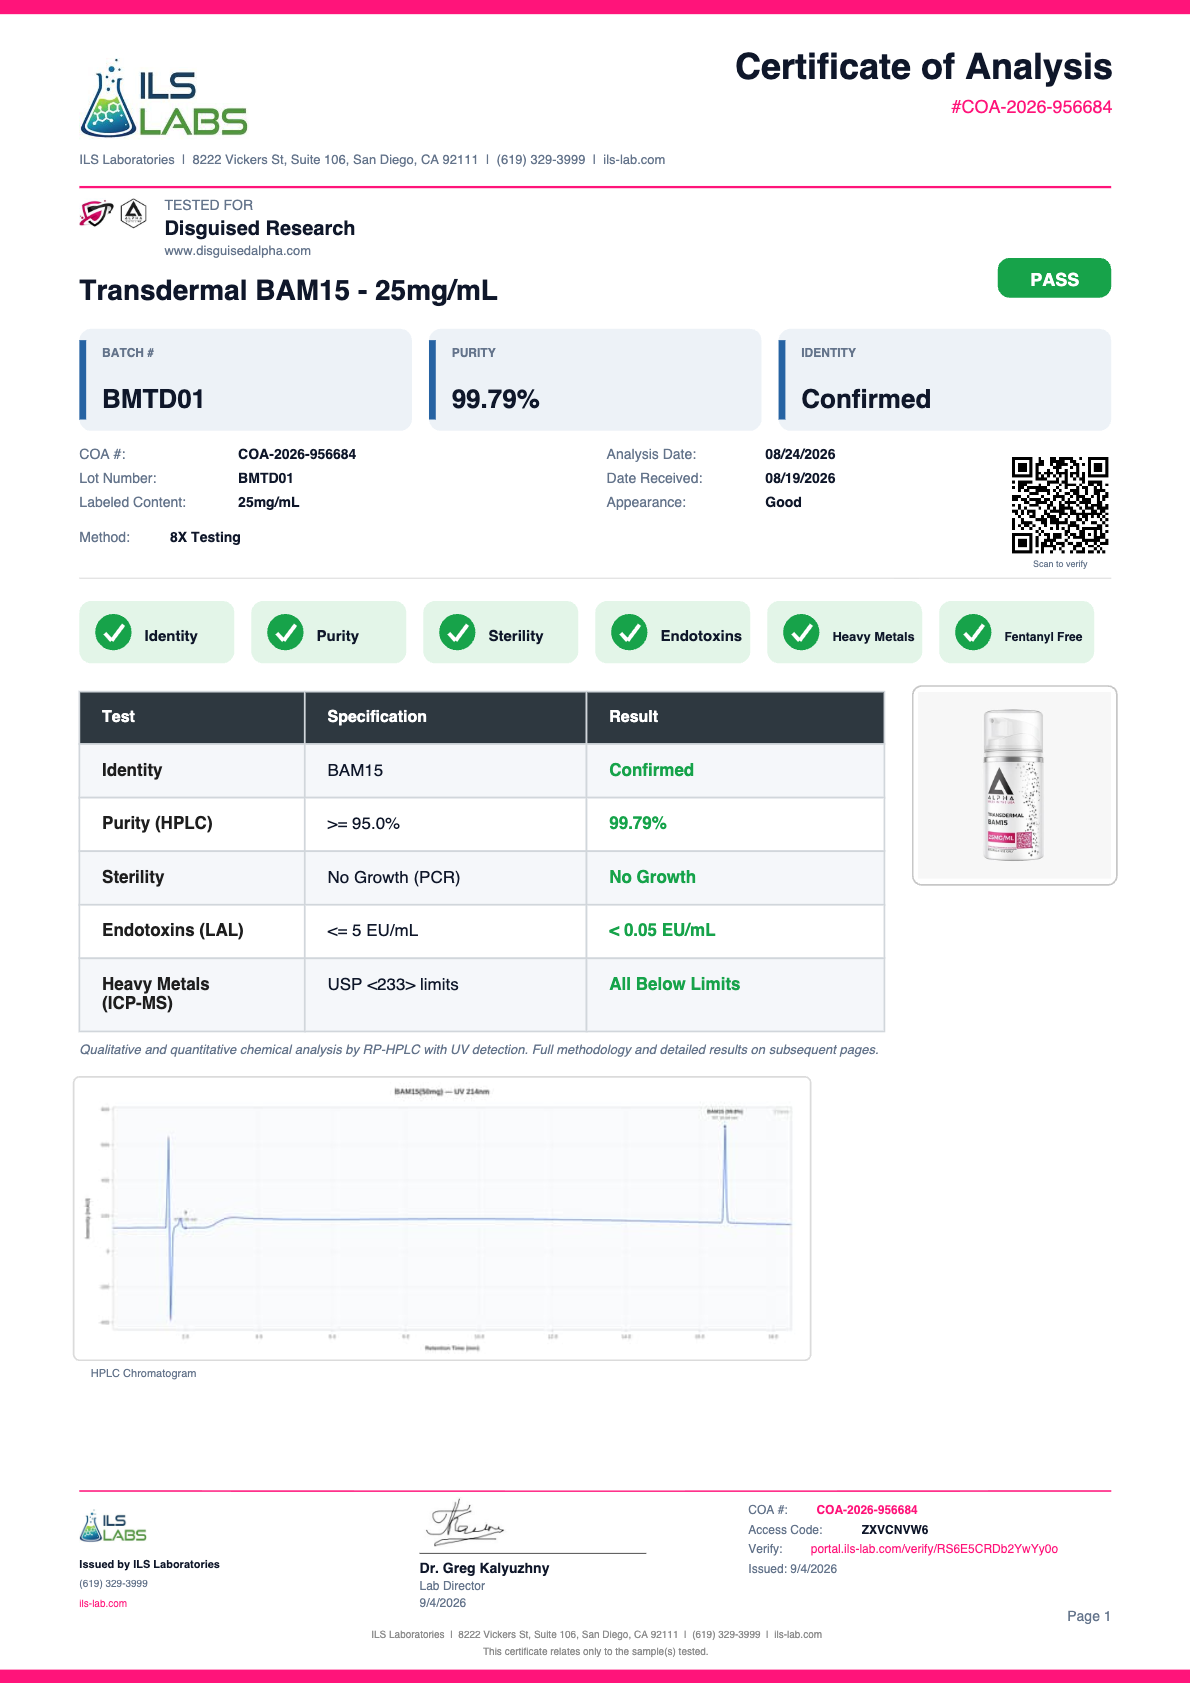1190x1683 pixels.
Task: Click the small ILS Labs footer logo
Action: [x=113, y=1526]
